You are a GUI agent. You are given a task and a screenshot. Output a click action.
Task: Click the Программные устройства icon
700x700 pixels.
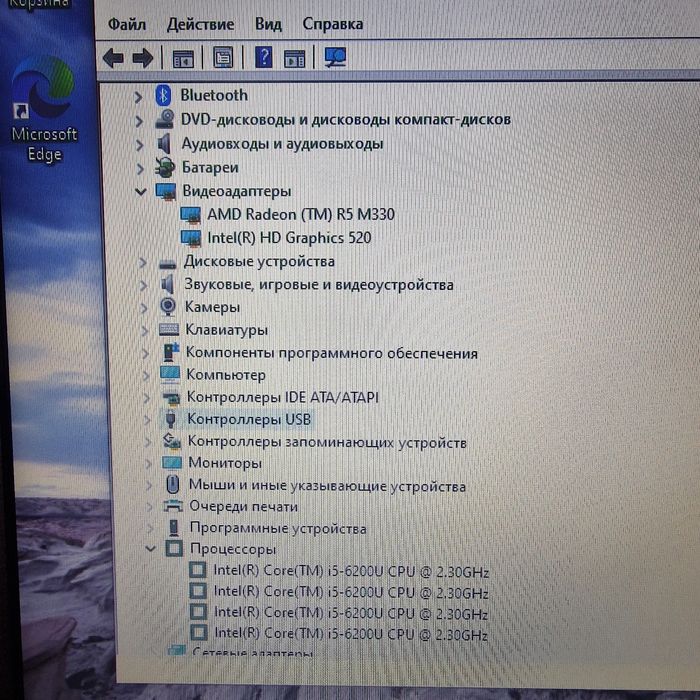[x=174, y=528]
